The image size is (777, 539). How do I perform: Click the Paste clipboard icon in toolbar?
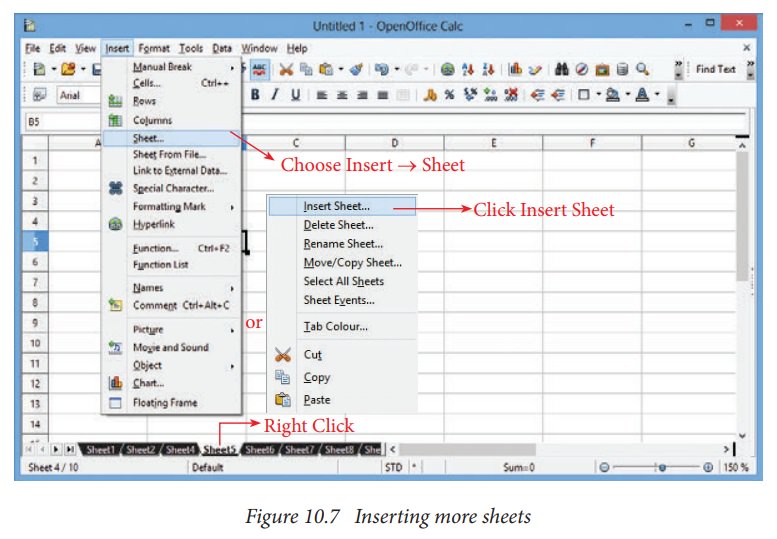click(x=326, y=69)
